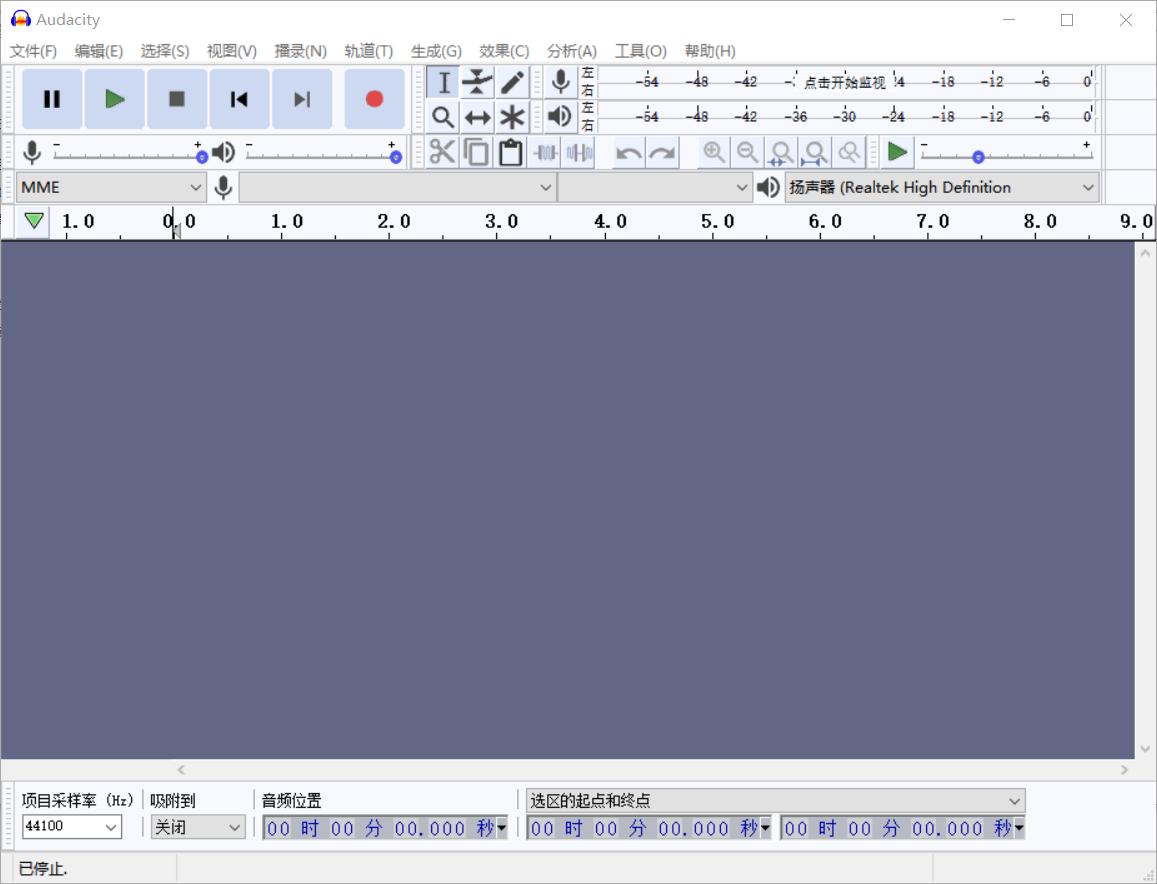Toggle the green timeline pinned playhead button
The width and height of the screenshot is (1157, 884).
point(34,221)
